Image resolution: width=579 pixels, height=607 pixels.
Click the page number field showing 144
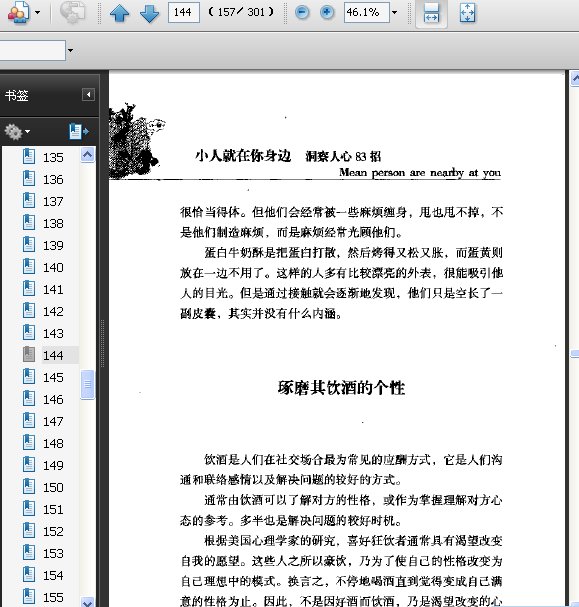[183, 12]
